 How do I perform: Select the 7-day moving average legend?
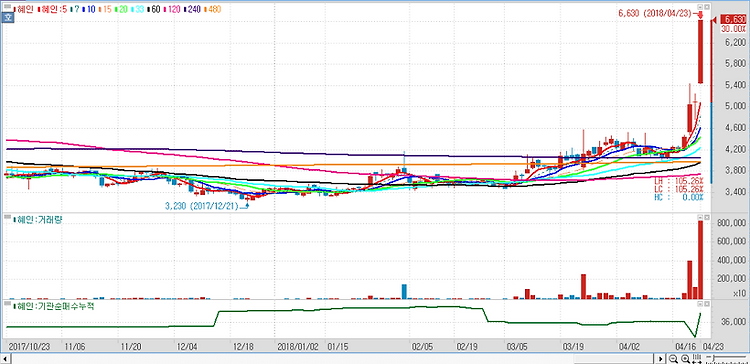pos(75,9)
